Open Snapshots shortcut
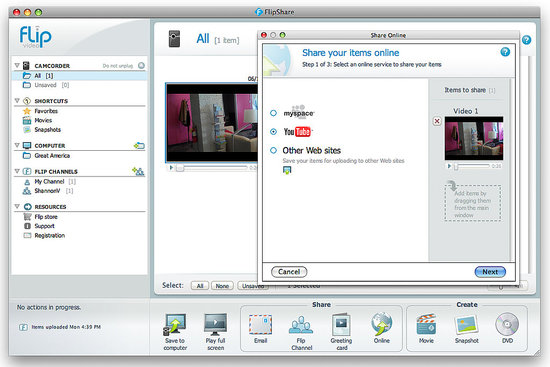 tap(41, 129)
